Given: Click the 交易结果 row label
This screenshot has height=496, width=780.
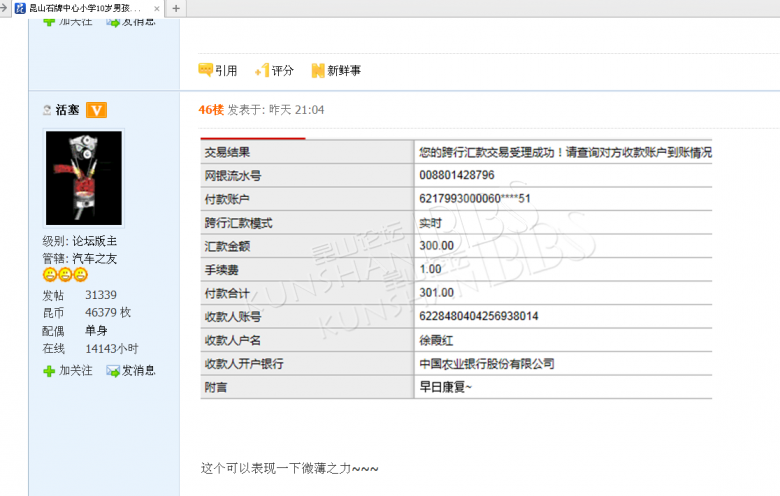Looking at the screenshot, I should pos(227,152).
